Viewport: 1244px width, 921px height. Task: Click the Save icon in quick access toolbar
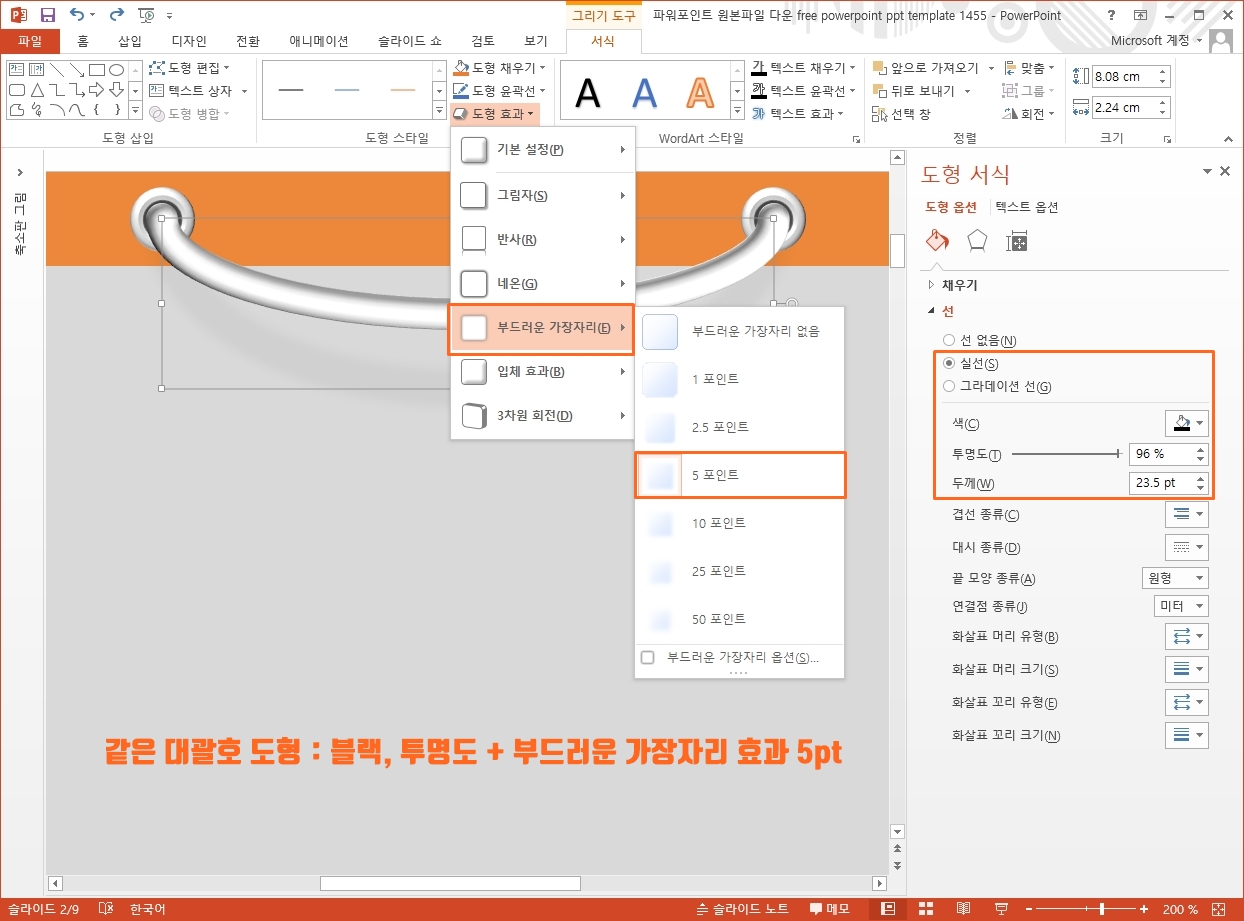[47, 15]
